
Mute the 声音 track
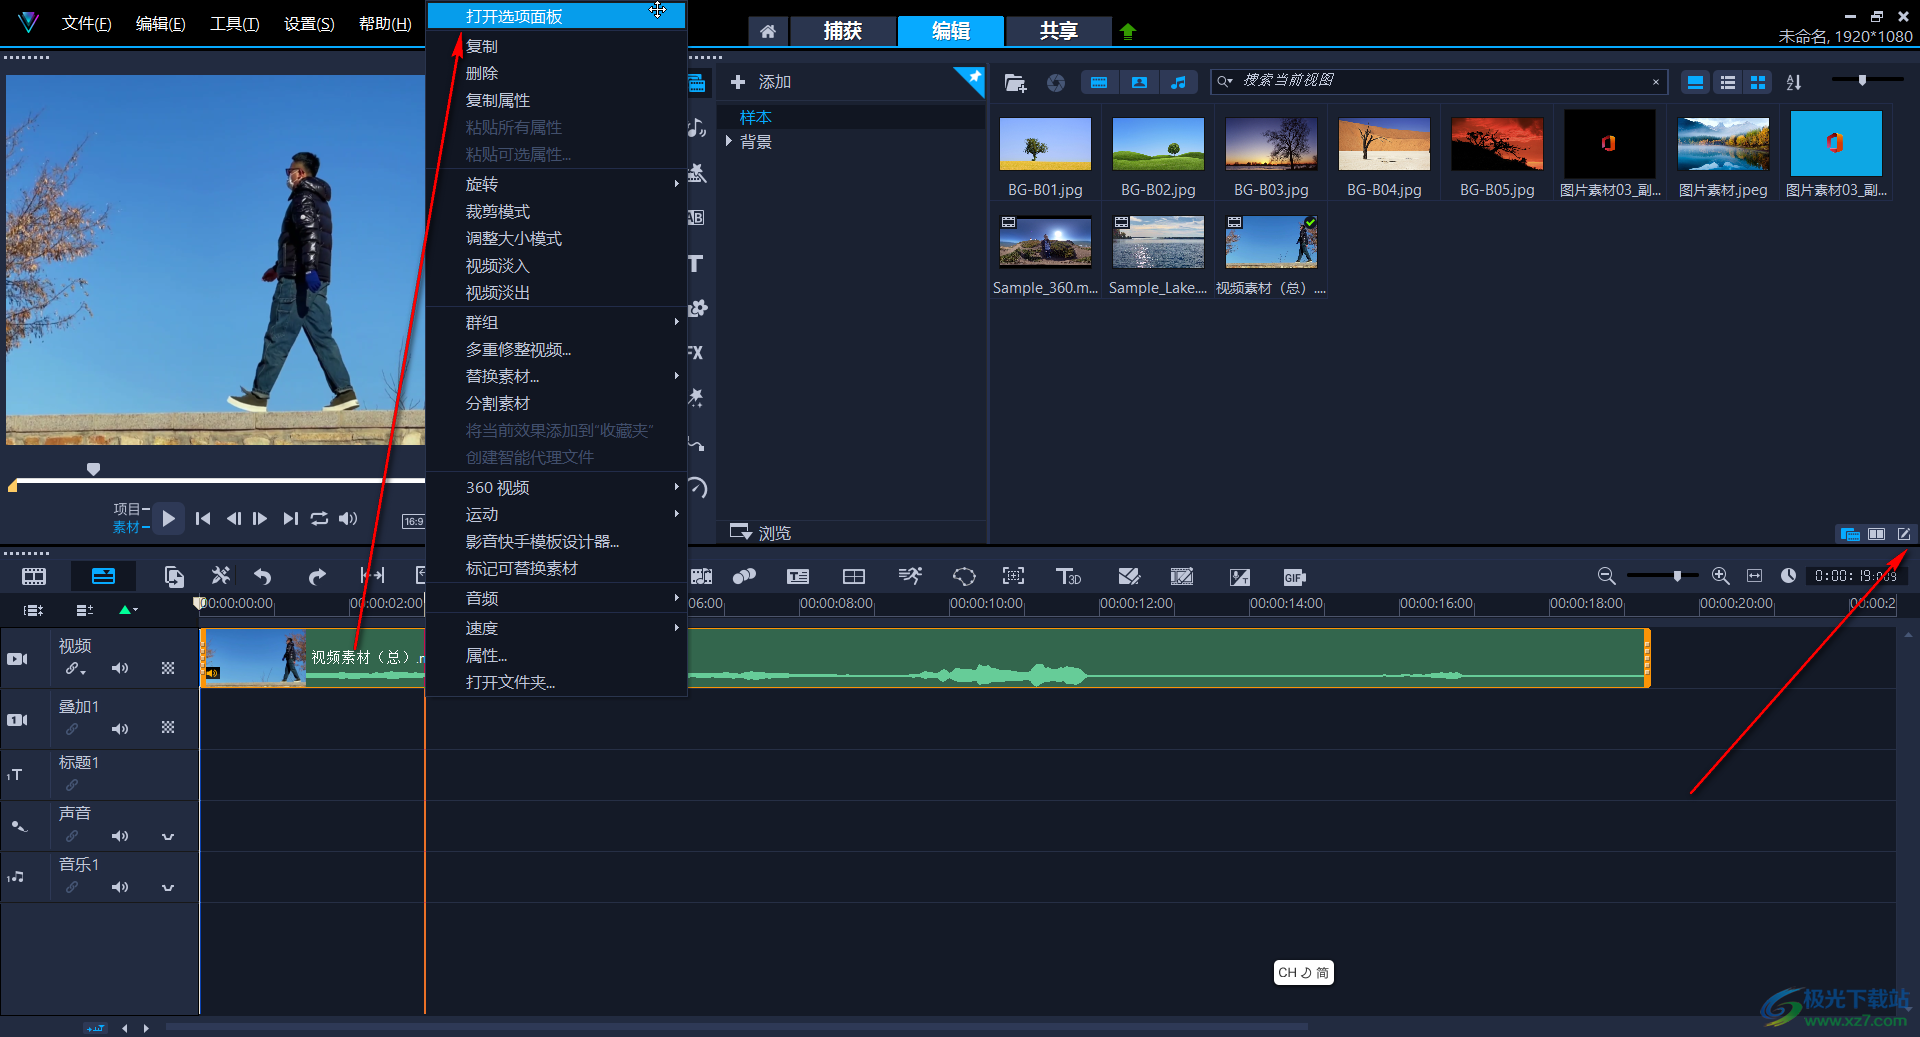click(x=120, y=836)
